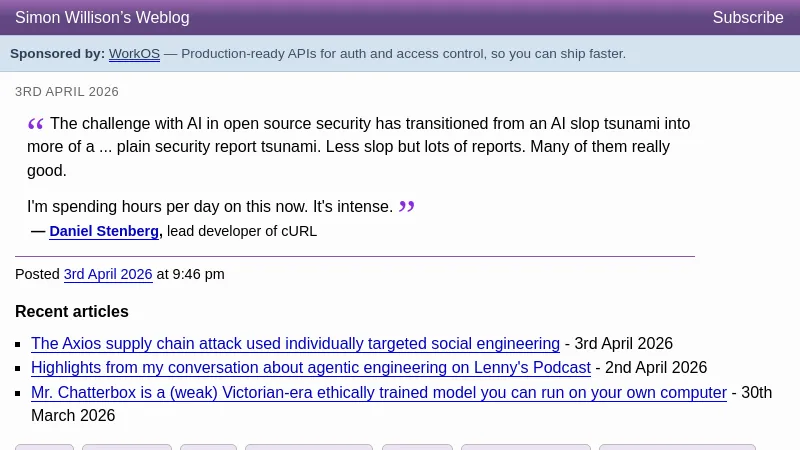Click the square bullet beside the Axios article

pos(19,344)
